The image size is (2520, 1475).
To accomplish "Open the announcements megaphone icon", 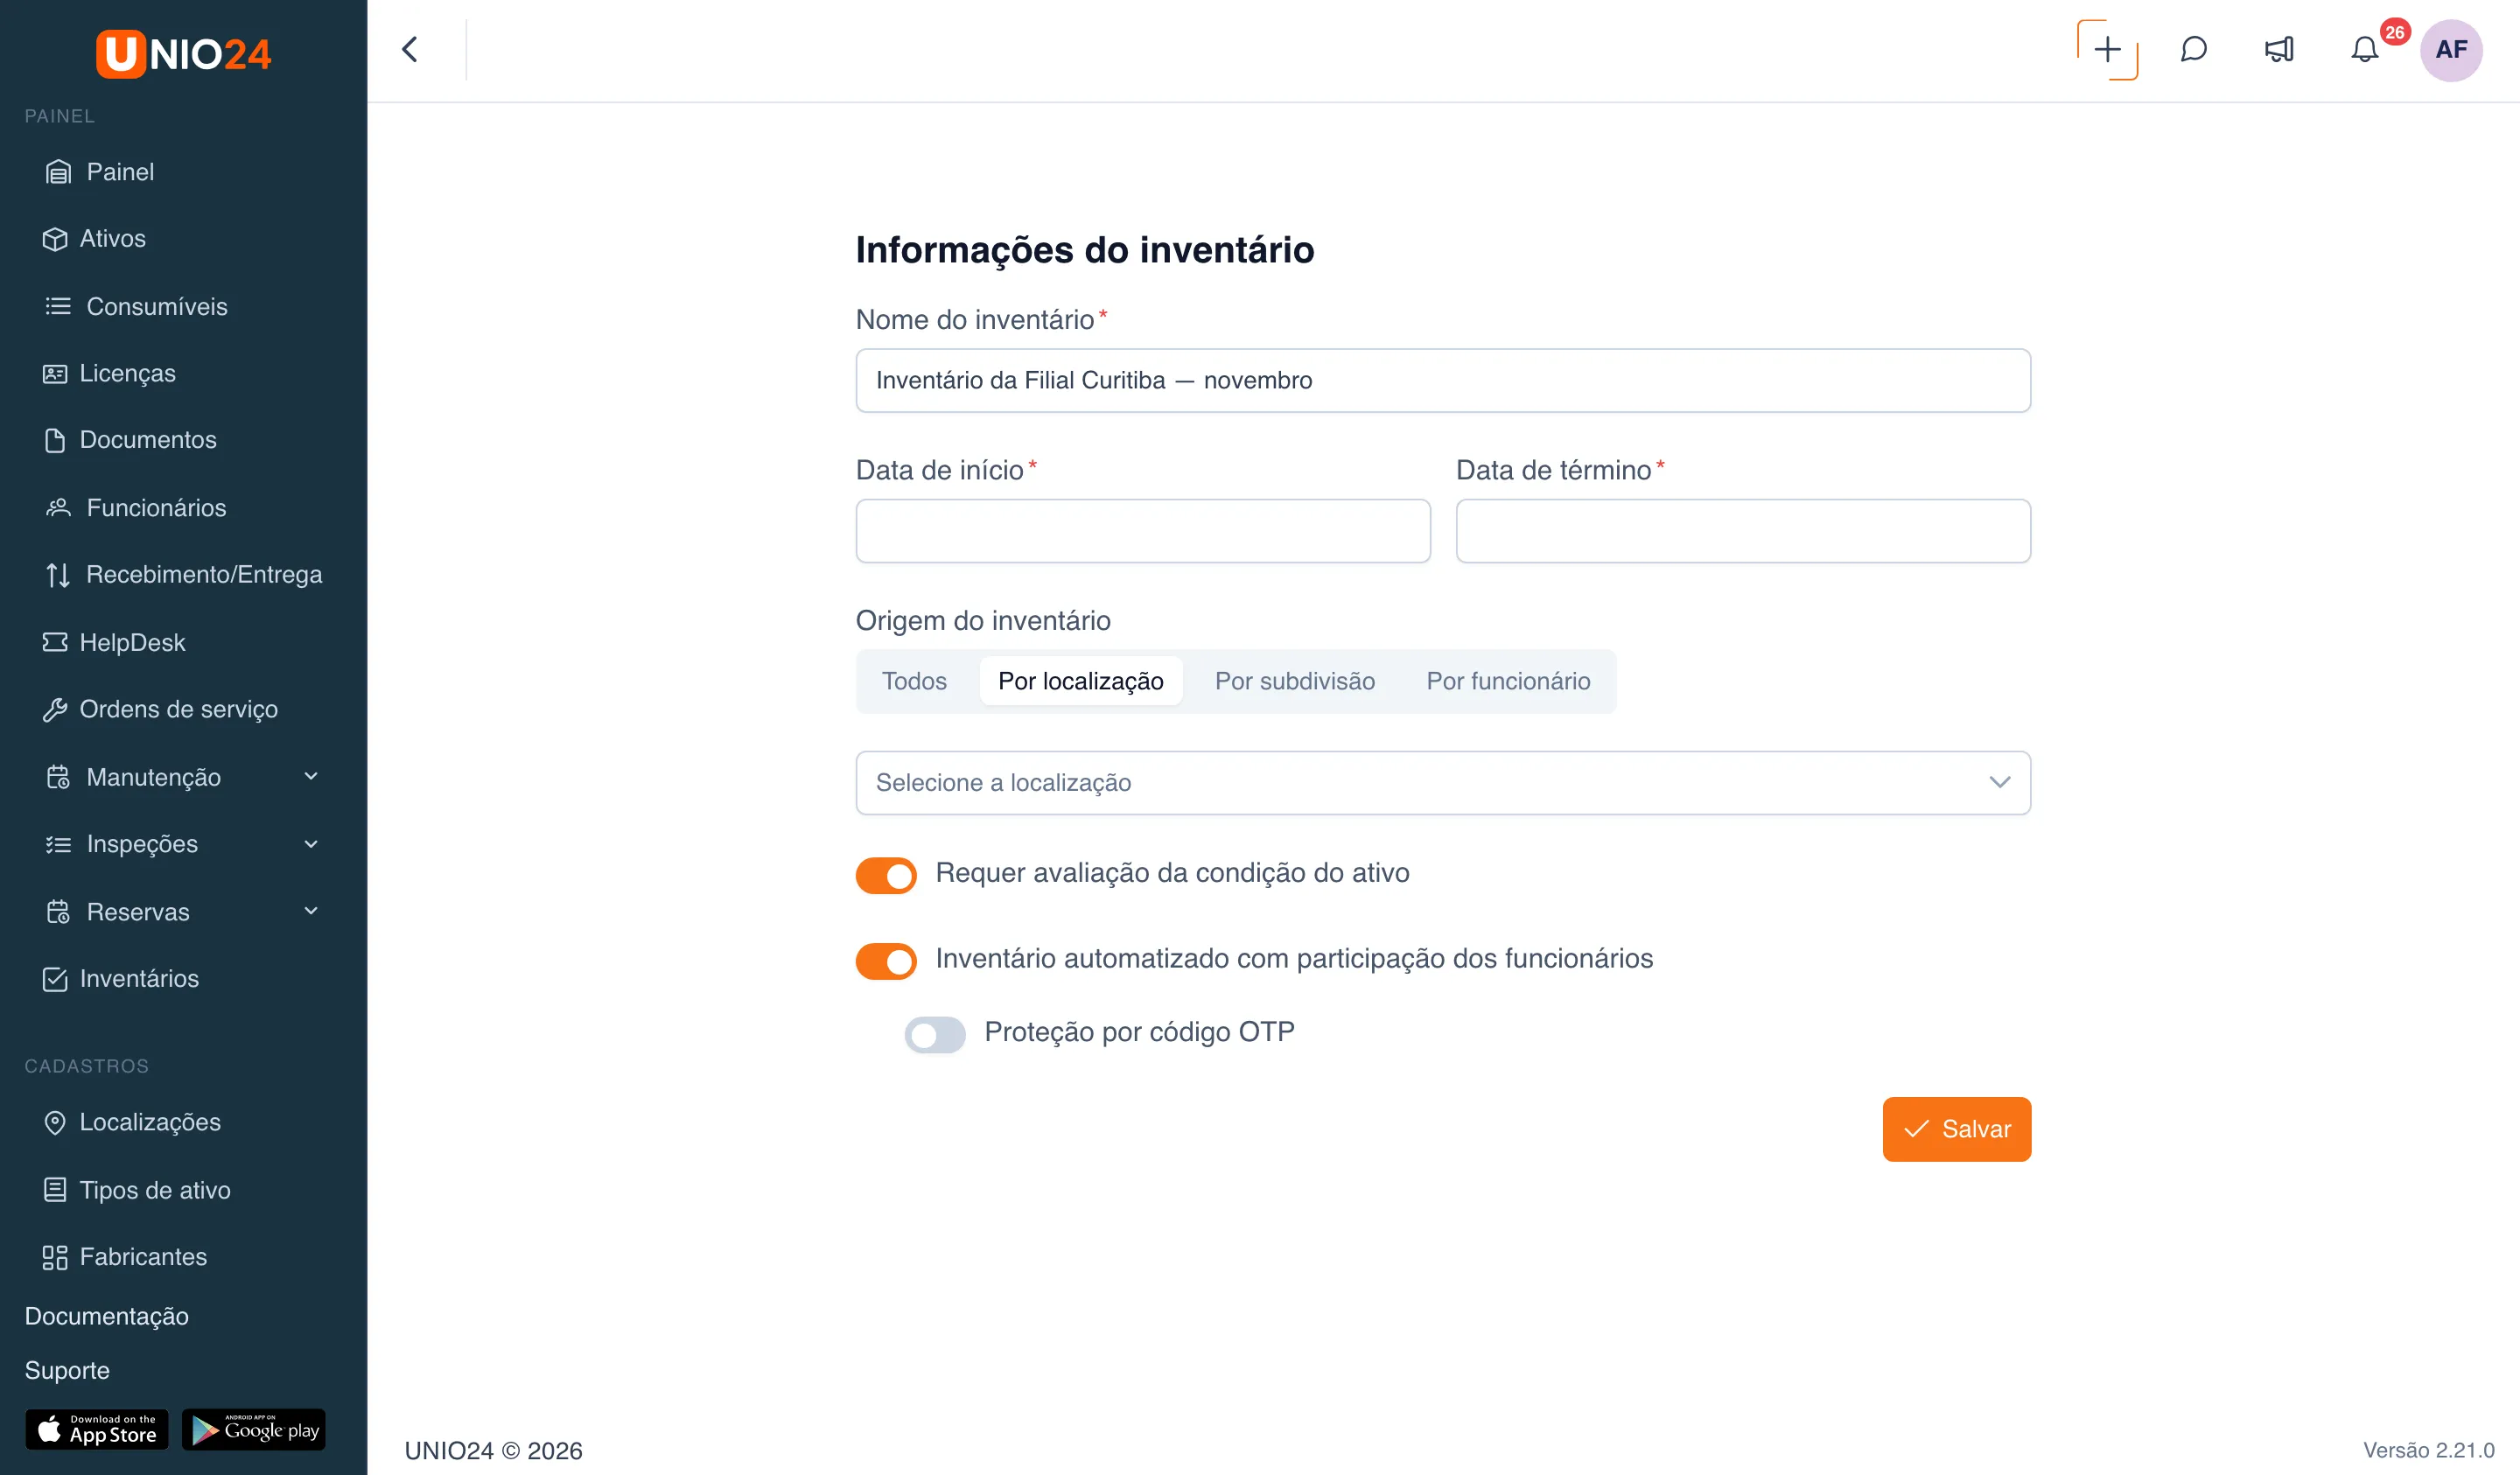I will click(x=2279, y=50).
